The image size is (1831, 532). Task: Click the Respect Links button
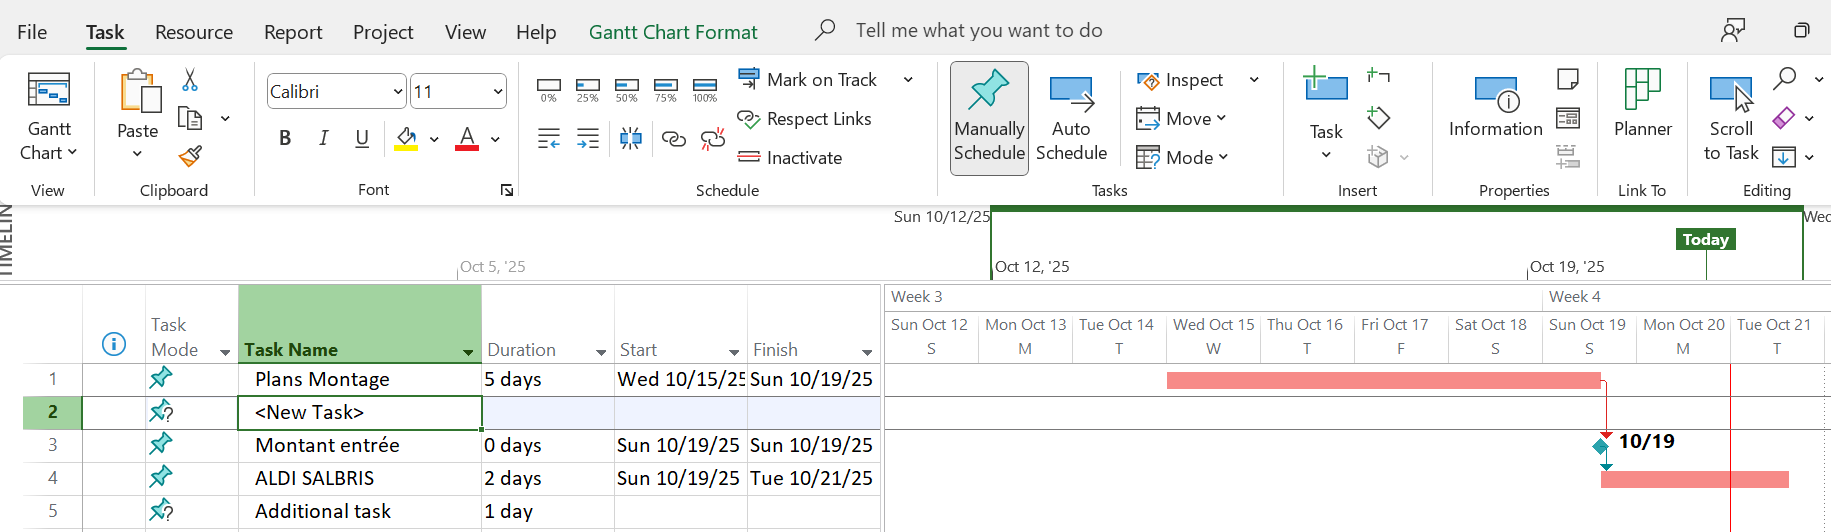coord(805,119)
